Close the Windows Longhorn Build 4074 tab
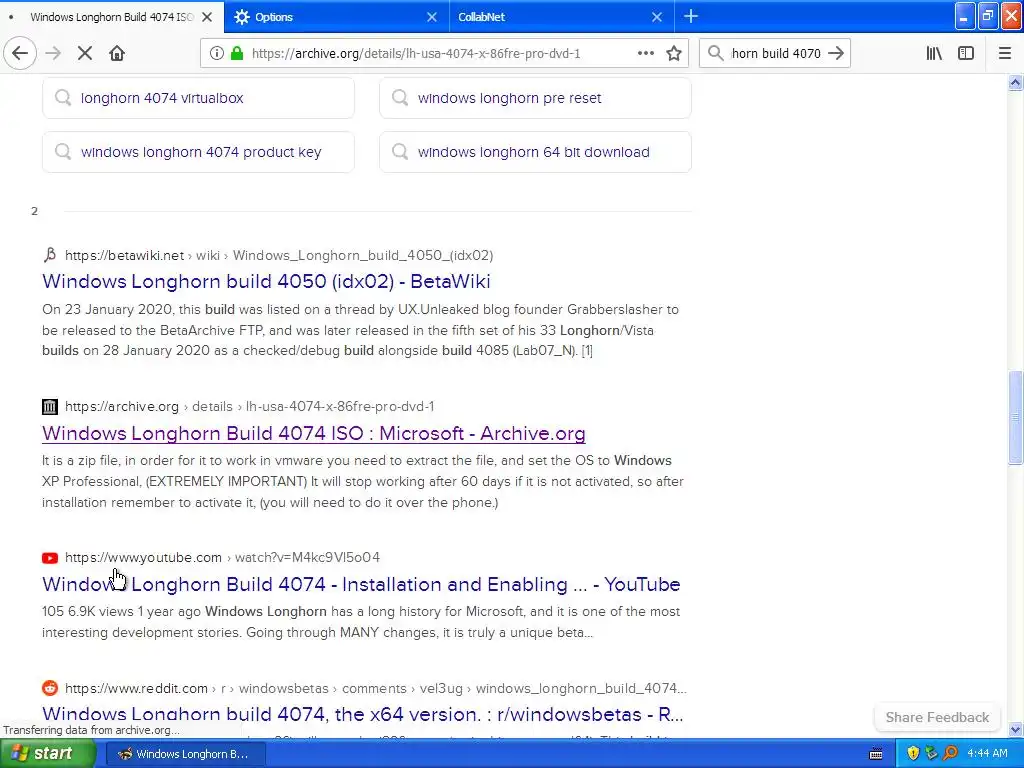The width and height of the screenshot is (1024, 768). point(207,17)
